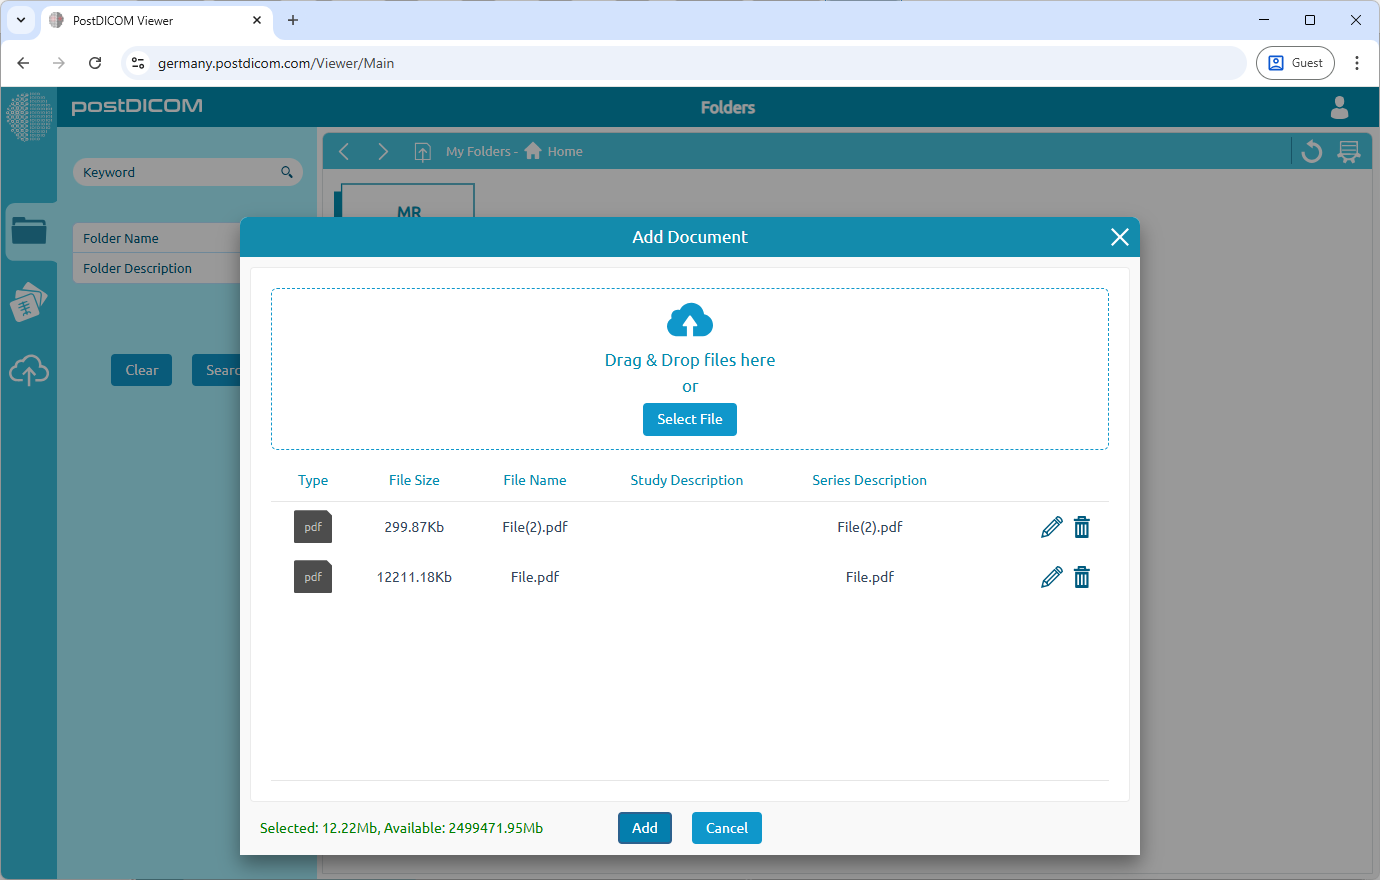This screenshot has width=1380, height=880.
Task: Expand the browser tab search dropdown
Action: tap(21, 20)
